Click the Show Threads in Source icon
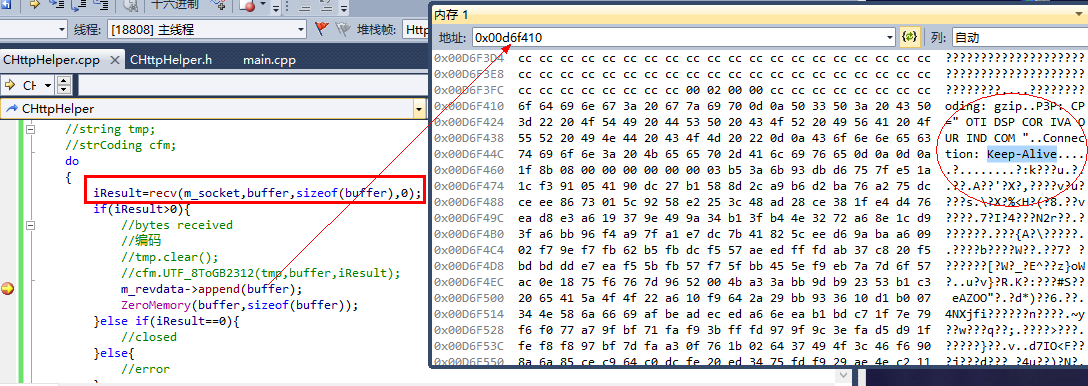The width and height of the screenshot is (1088, 386). [218, 4]
